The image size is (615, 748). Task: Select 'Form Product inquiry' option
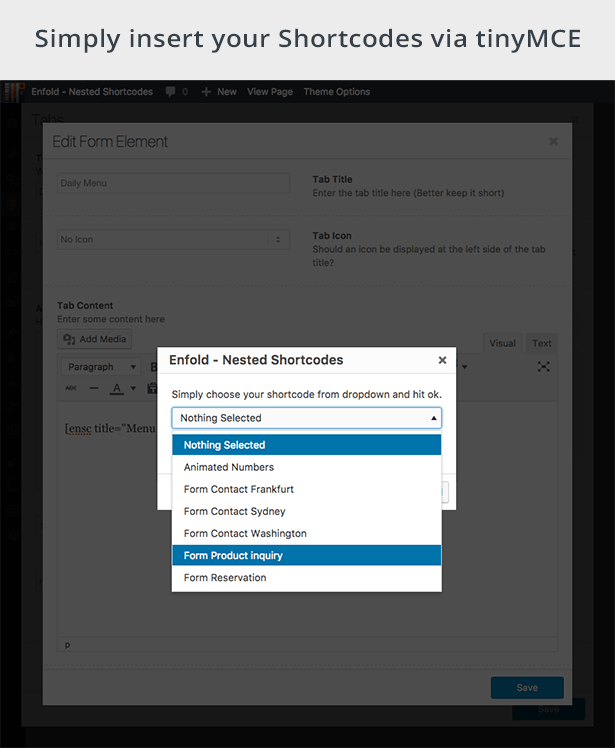click(x=306, y=555)
